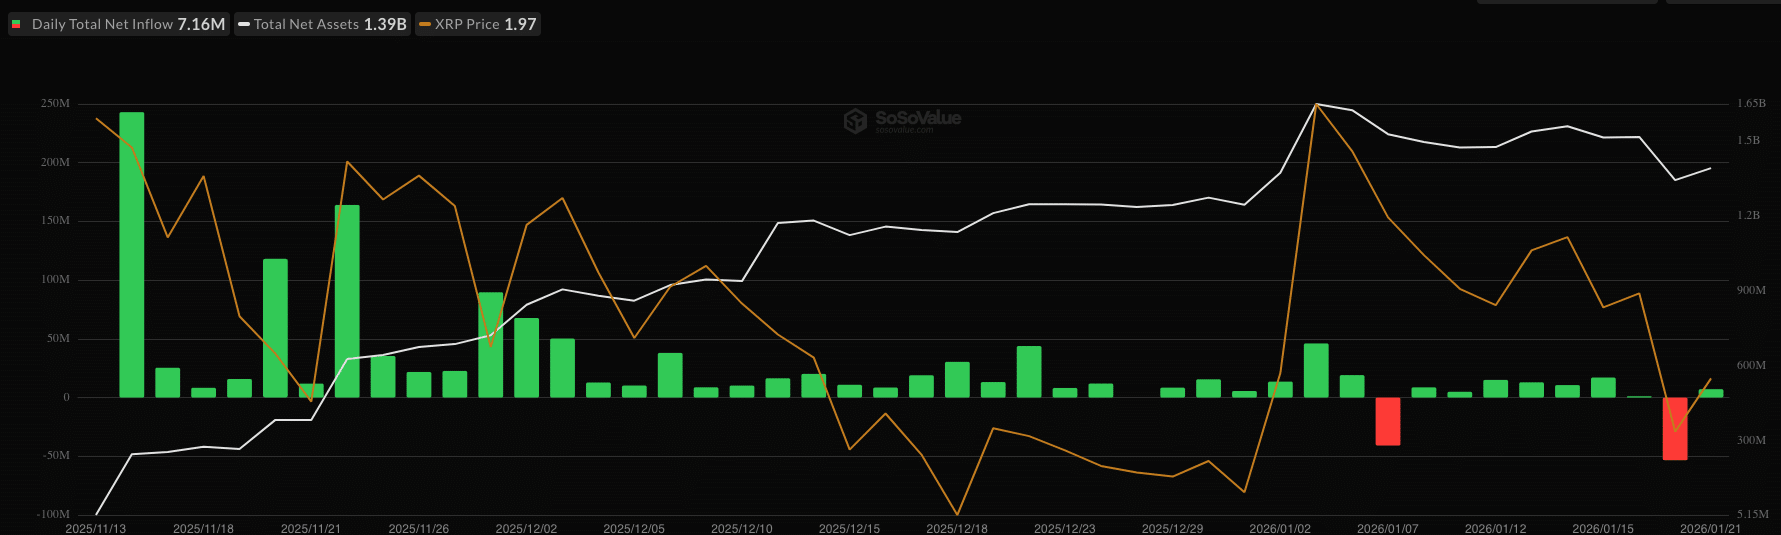The height and width of the screenshot is (535, 1781).
Task: Click the 2026/01/15 date label
Action: [1603, 528]
